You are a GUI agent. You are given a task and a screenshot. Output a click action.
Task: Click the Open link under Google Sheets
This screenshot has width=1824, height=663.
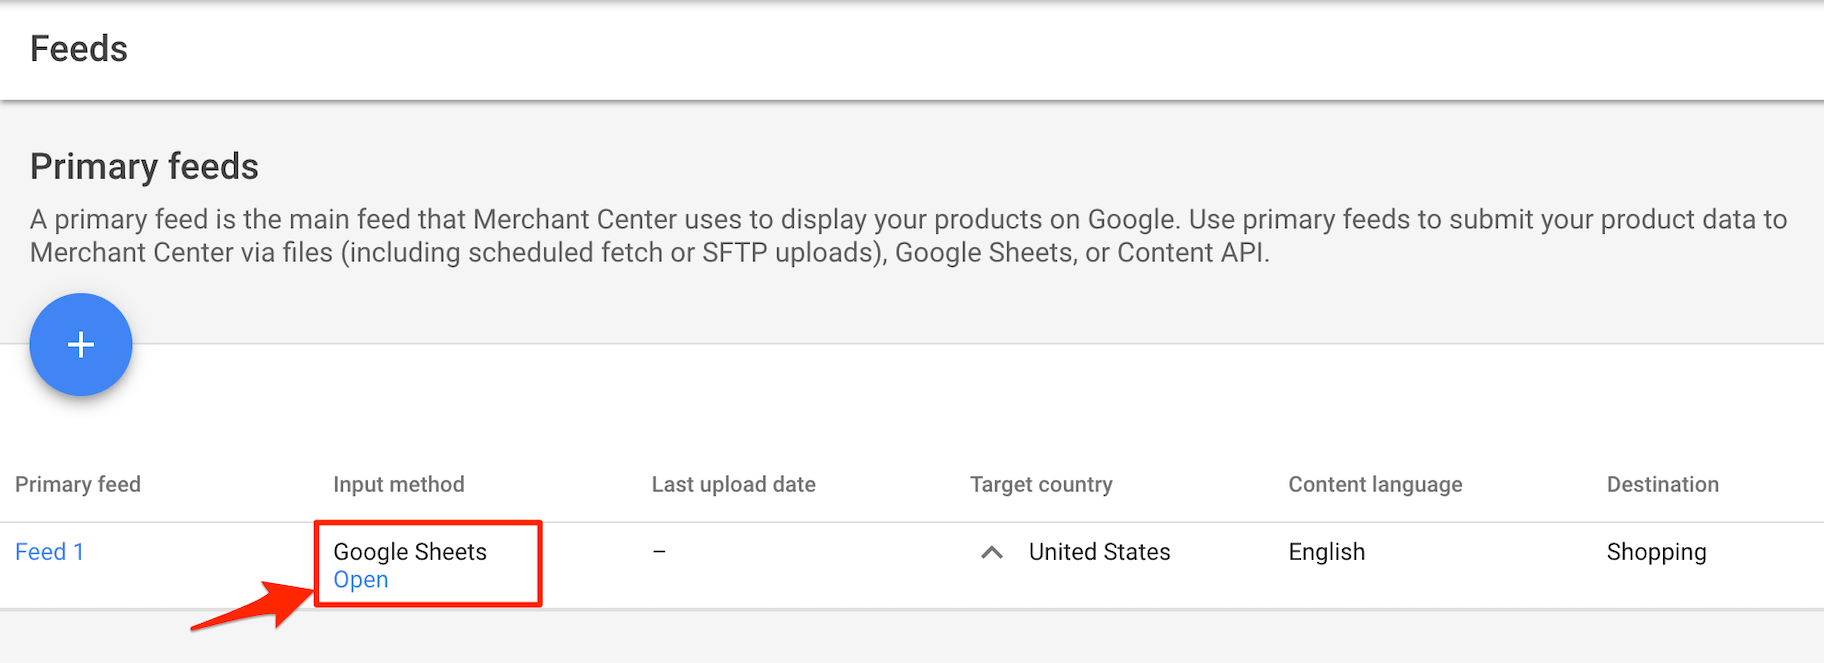click(360, 580)
